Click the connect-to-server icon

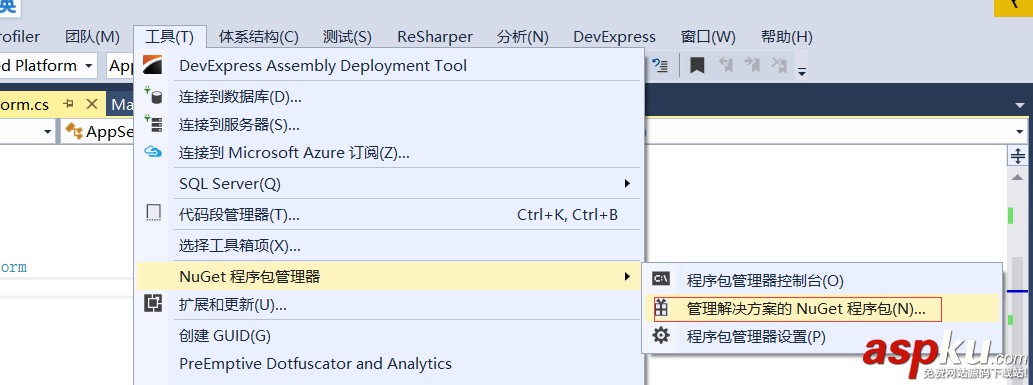click(153, 123)
